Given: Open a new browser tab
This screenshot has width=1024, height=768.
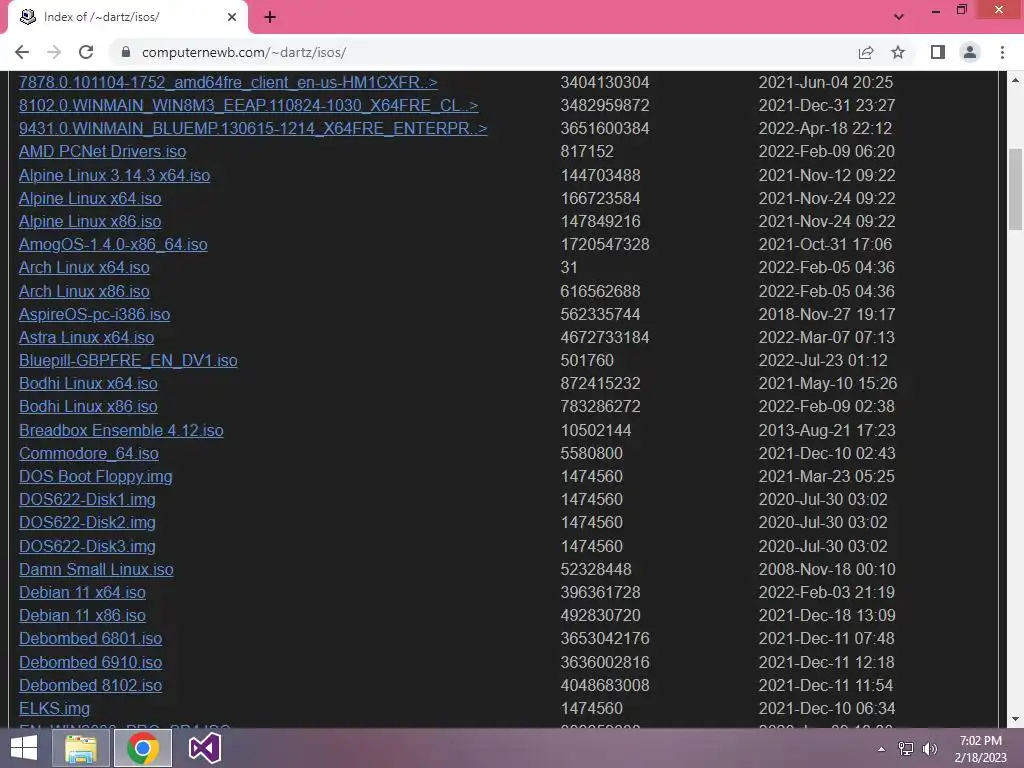Looking at the screenshot, I should (x=270, y=17).
